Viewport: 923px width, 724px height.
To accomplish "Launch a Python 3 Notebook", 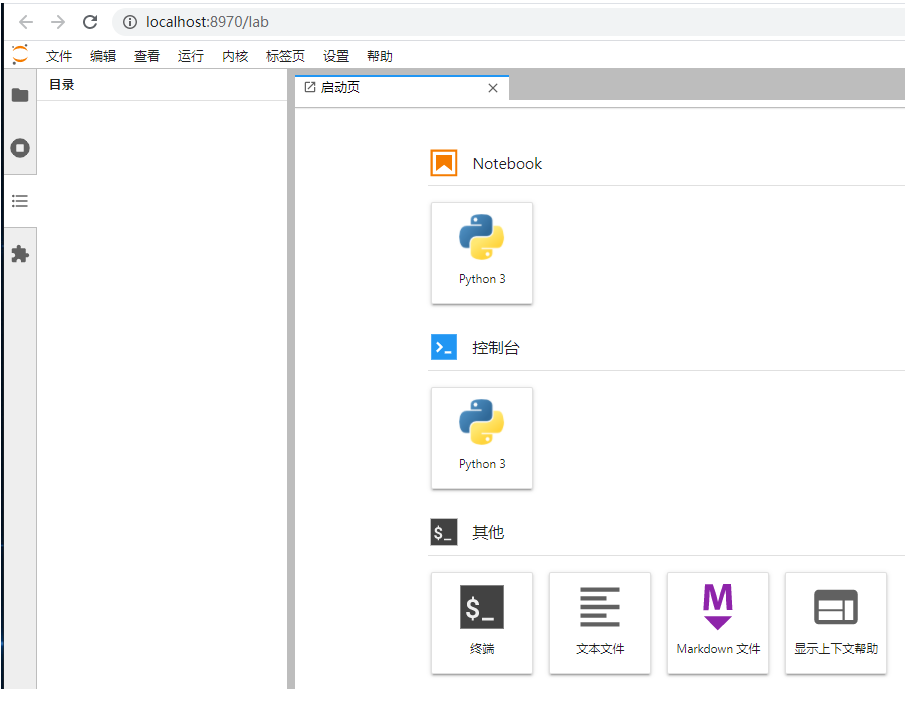I will click(x=481, y=253).
